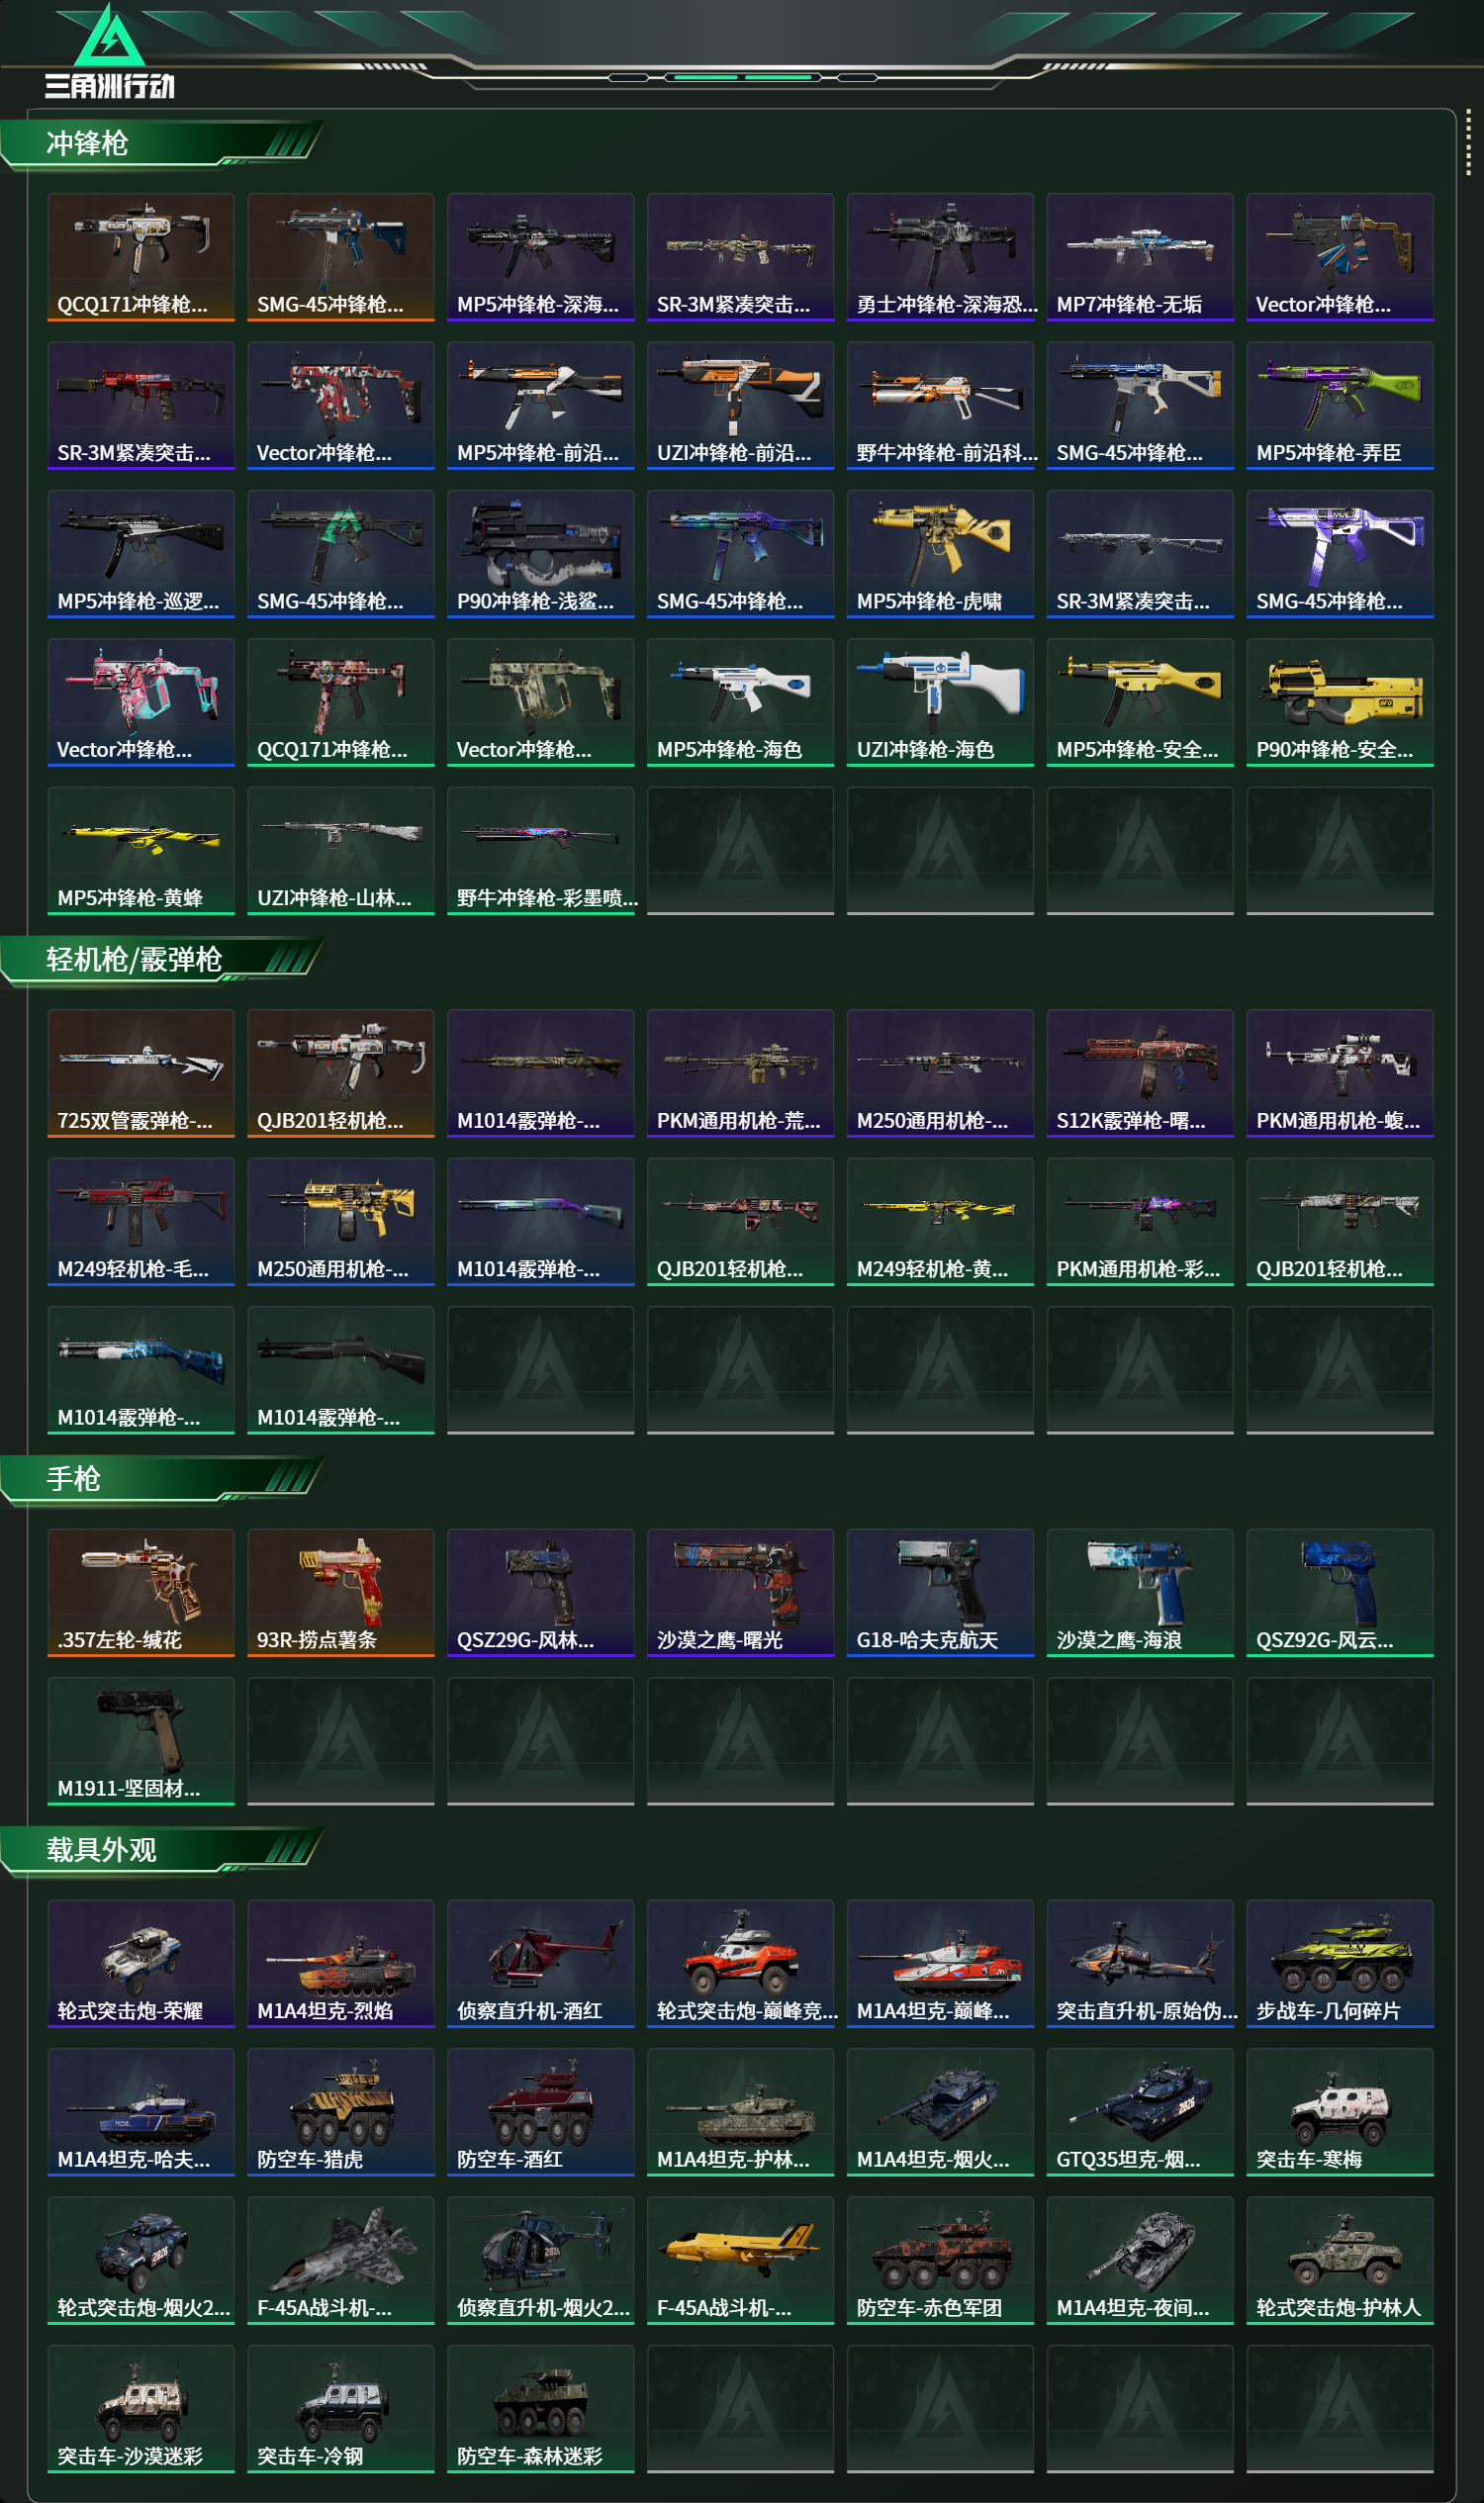Pick the 步战车-几何碎片 vehicle skin

point(1340,1963)
